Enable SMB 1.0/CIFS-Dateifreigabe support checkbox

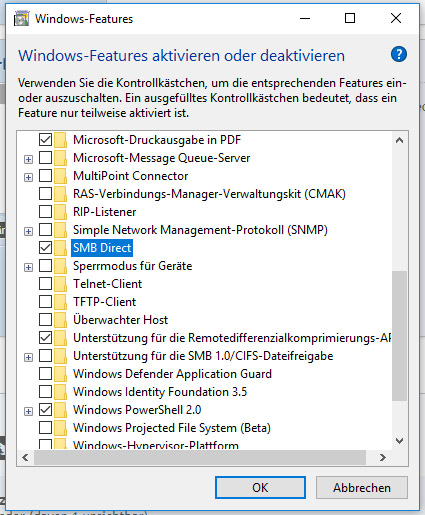click(x=45, y=356)
